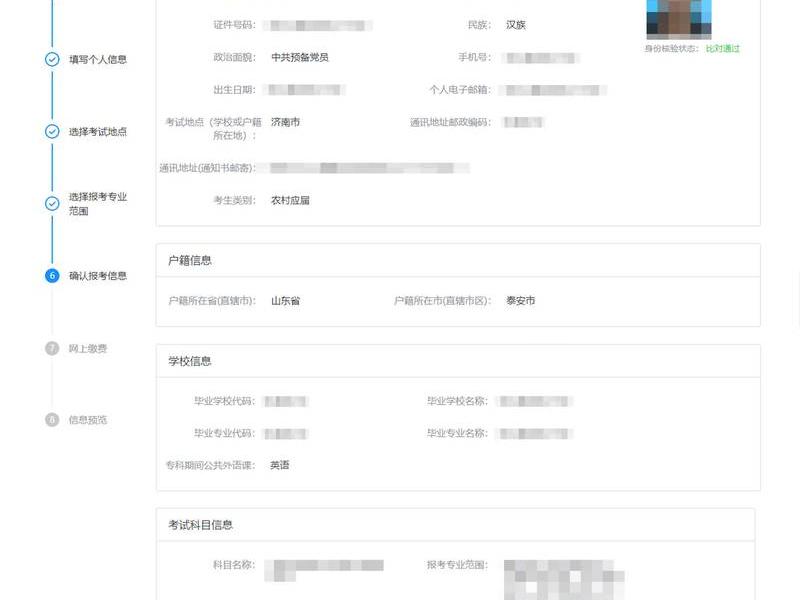Click the 个人电子邮箱 label

pos(460,90)
